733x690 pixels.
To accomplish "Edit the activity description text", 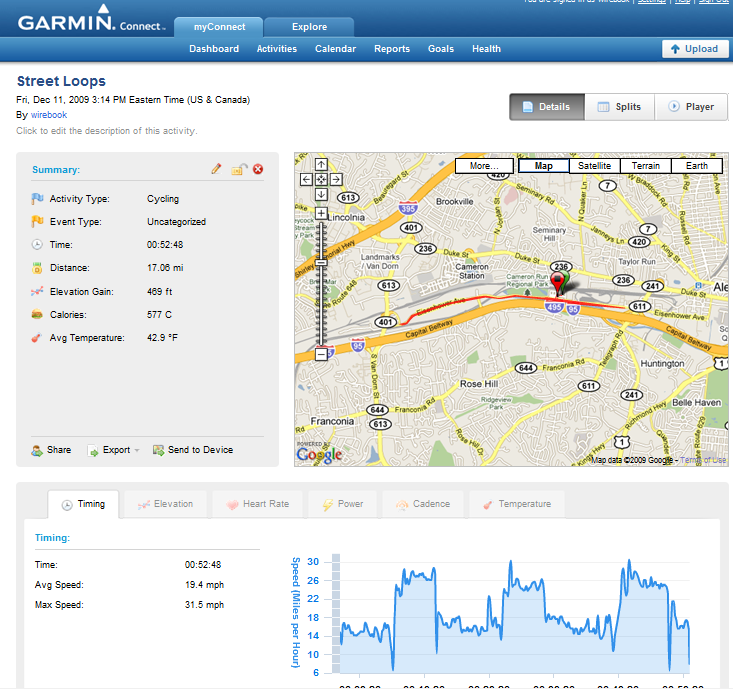I will point(107,131).
